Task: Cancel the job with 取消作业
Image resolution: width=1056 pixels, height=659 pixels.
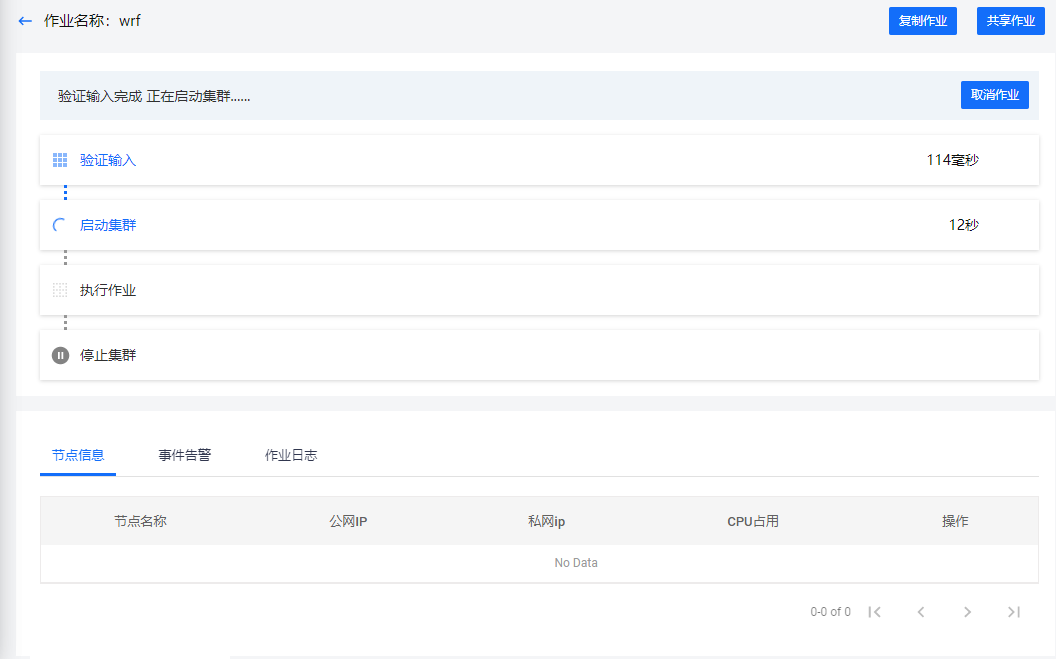Action: click(x=995, y=95)
